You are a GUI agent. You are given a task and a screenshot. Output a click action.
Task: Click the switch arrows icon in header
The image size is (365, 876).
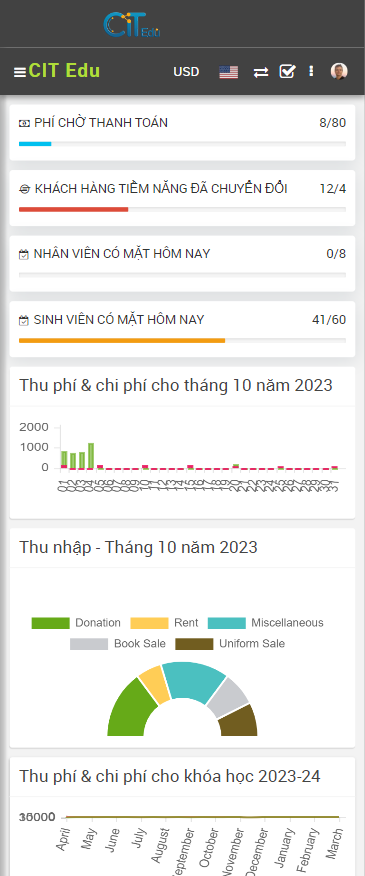[x=260, y=72]
